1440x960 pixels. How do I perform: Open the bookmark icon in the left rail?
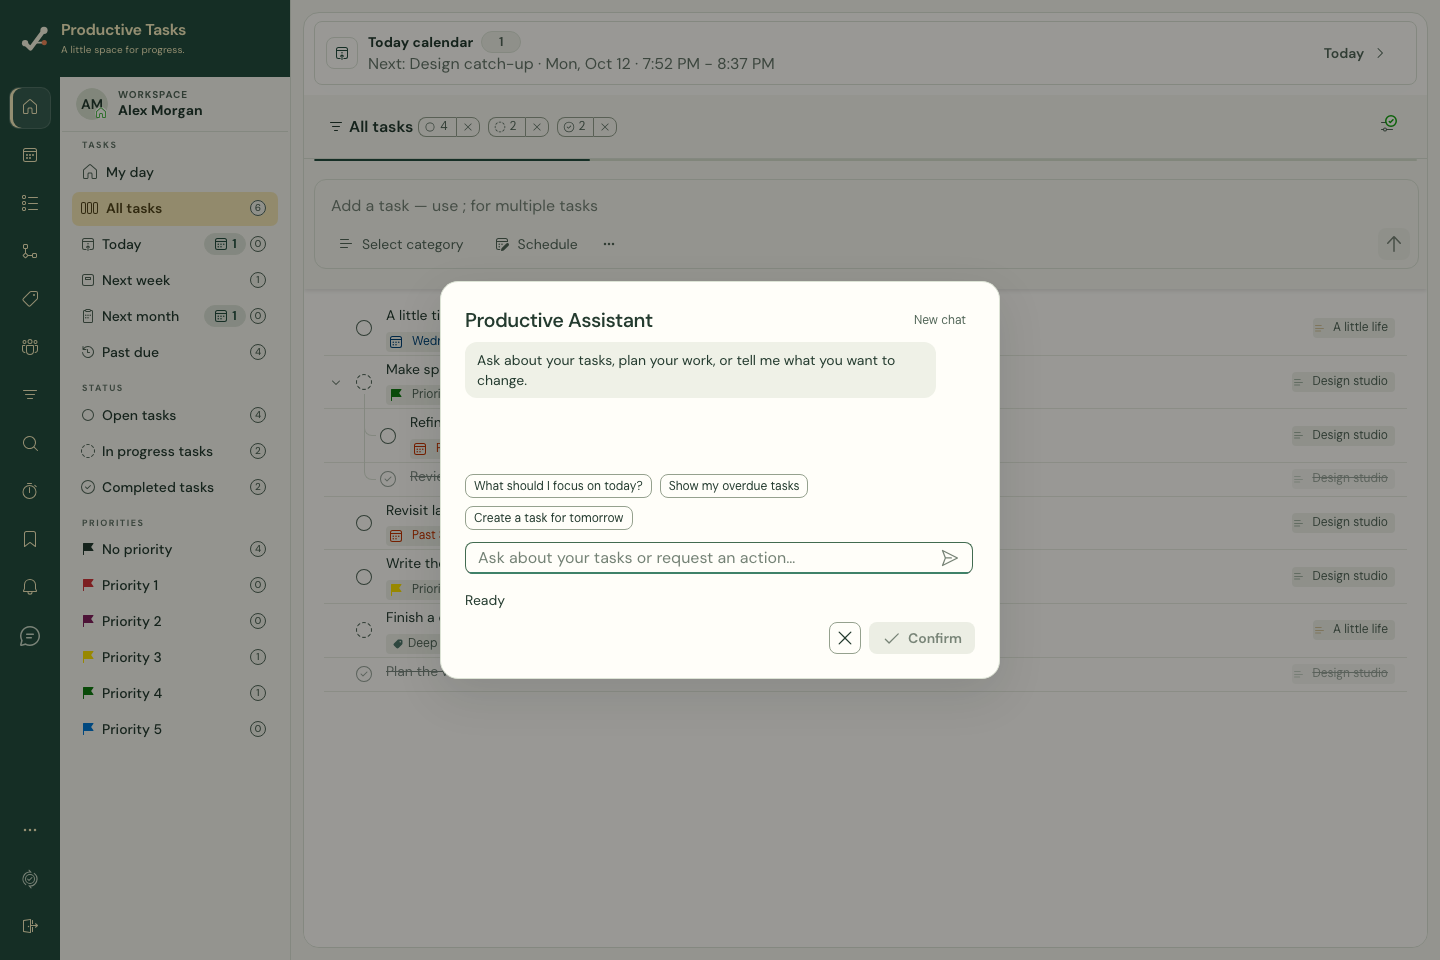[30, 539]
